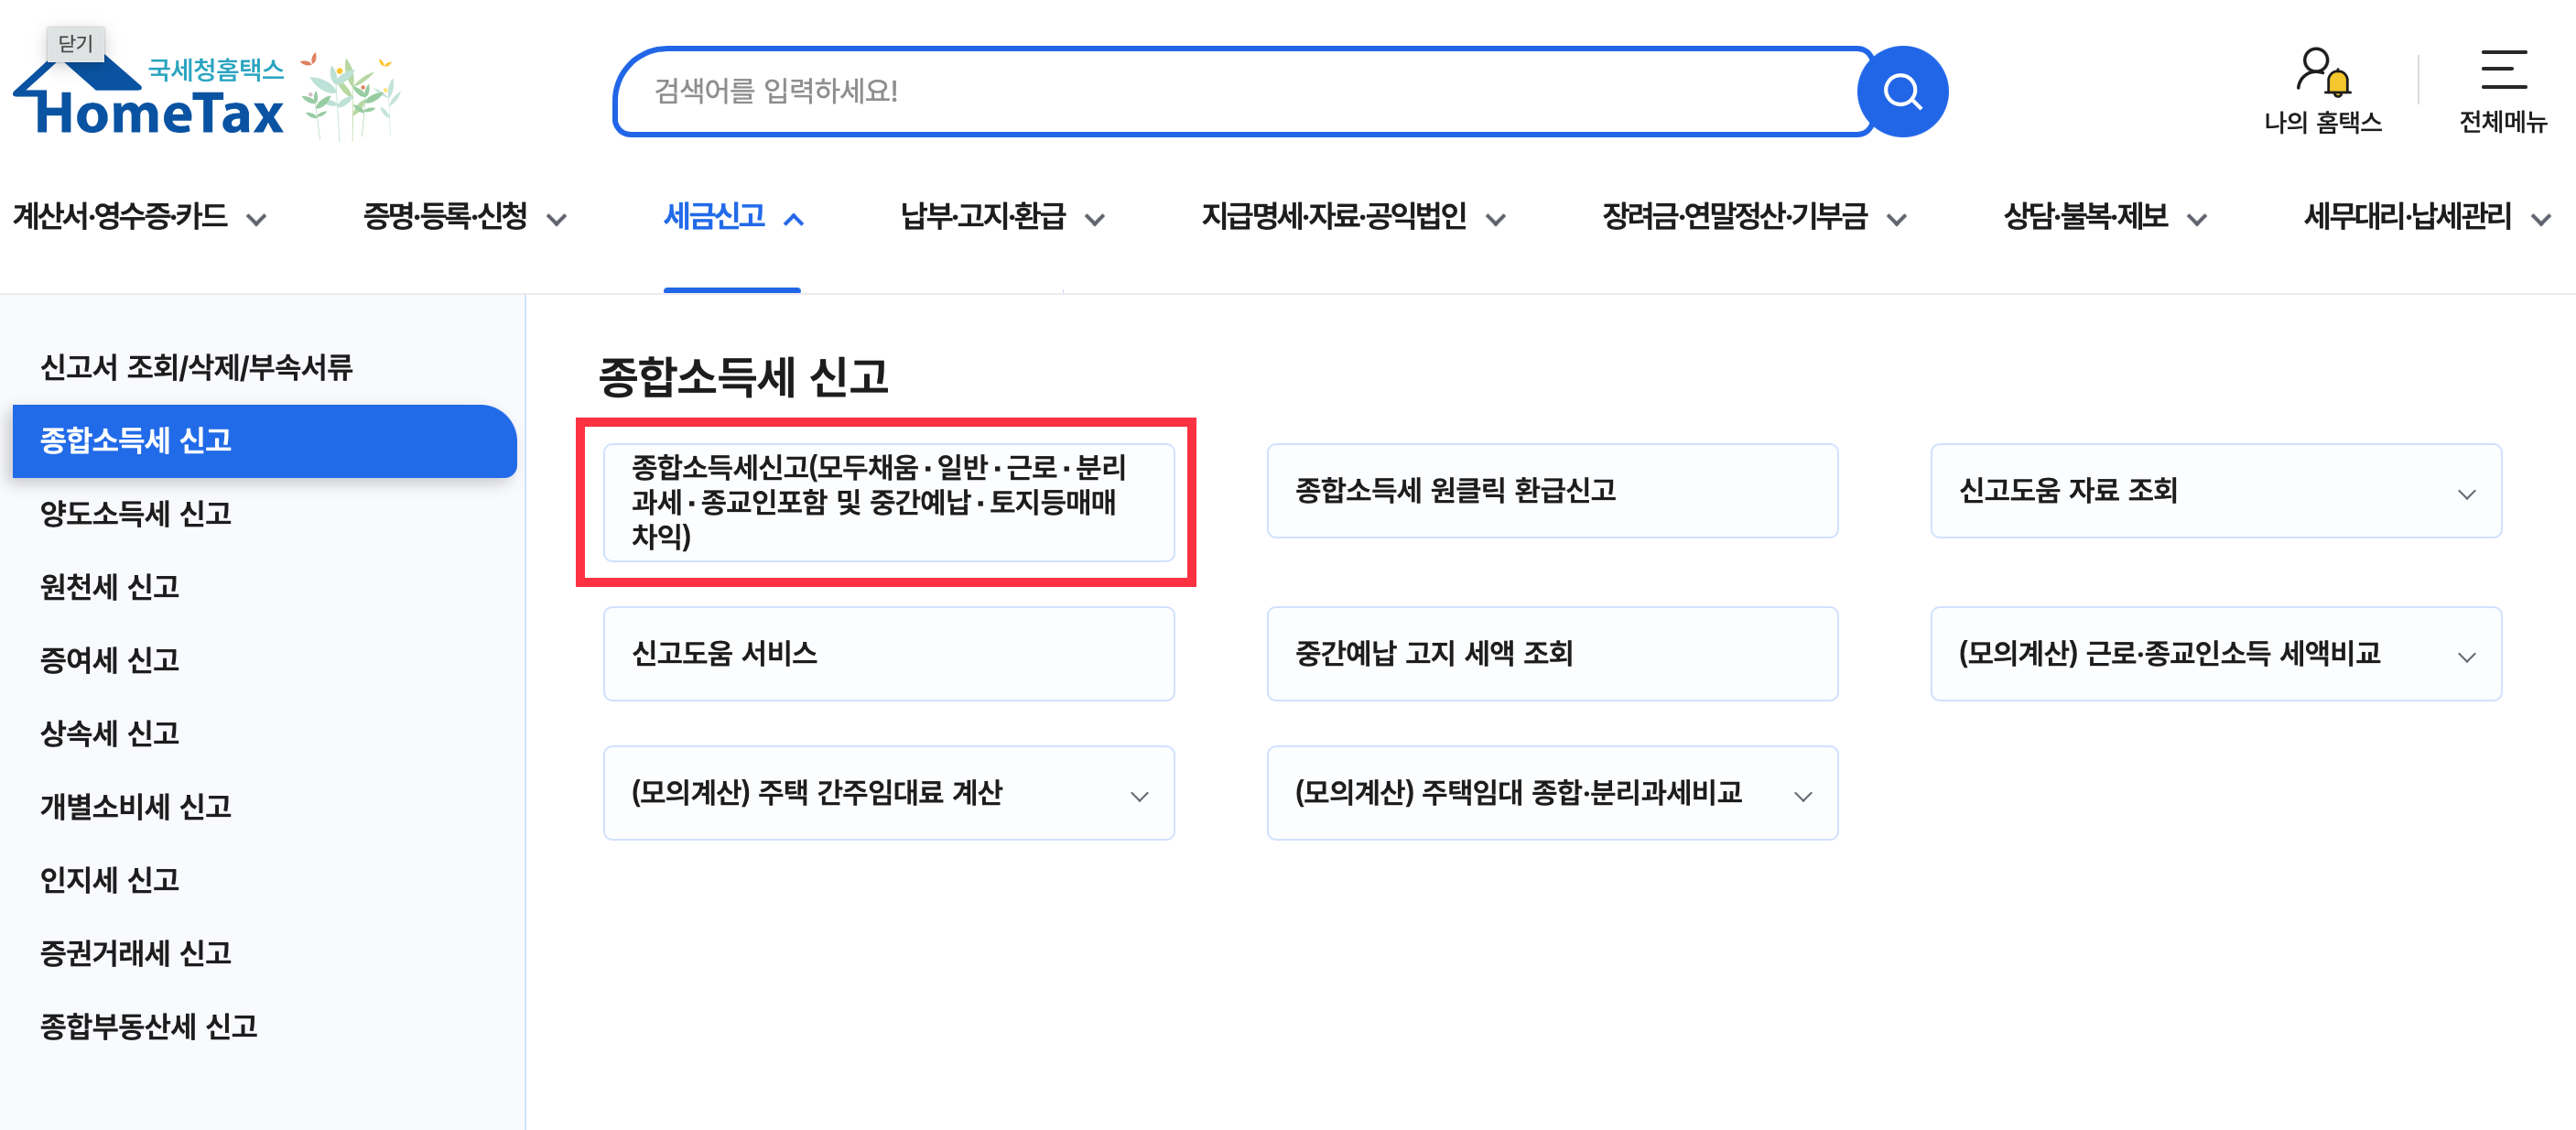Expand (모의계산) 근로·종교인소득 세액비교 dropdown
2576x1130 pixels.
pyautogui.click(x=2216, y=654)
